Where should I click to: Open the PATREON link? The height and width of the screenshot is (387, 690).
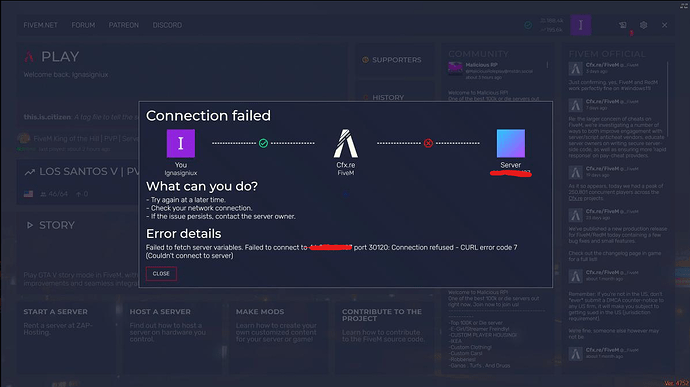(124, 25)
